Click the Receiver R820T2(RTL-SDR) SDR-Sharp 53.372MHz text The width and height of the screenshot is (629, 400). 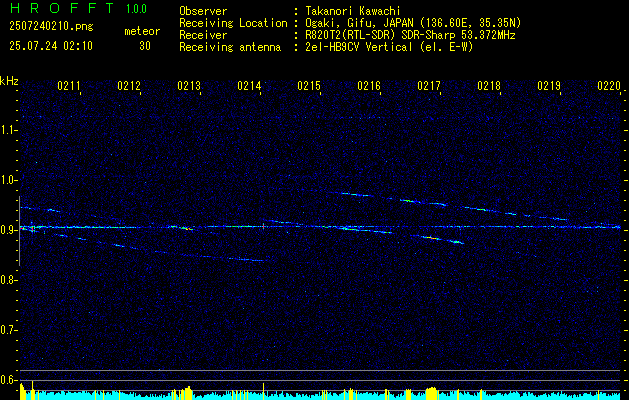tap(410, 35)
